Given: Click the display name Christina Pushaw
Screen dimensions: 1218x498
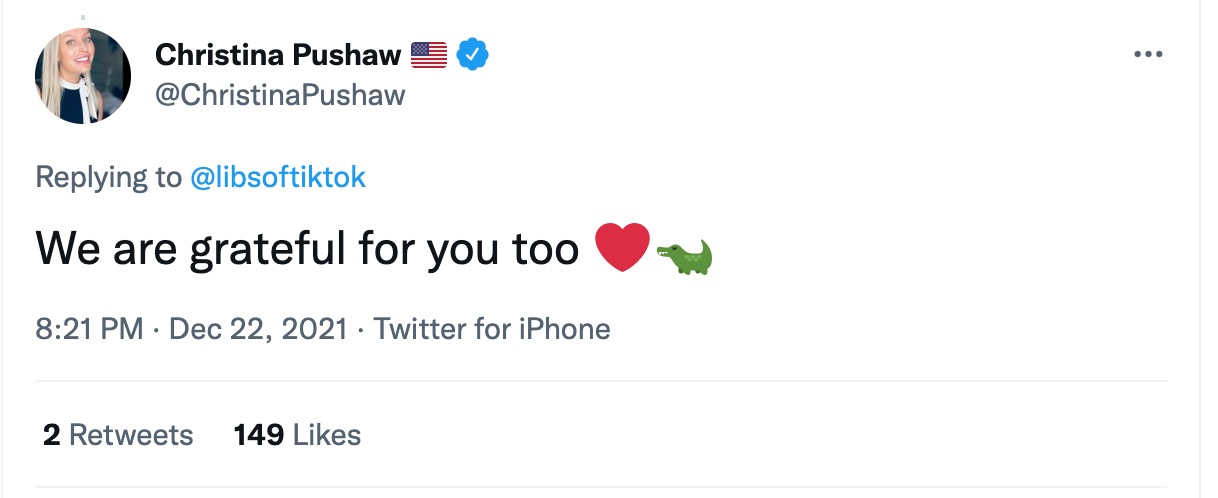Looking at the screenshot, I should (x=277, y=55).
